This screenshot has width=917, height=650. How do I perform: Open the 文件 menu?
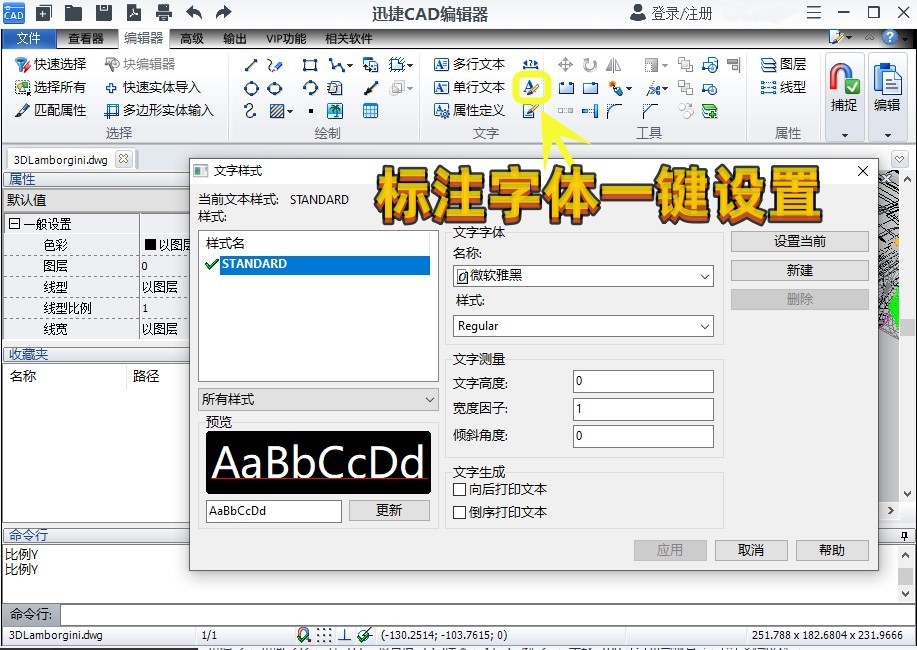click(28, 38)
